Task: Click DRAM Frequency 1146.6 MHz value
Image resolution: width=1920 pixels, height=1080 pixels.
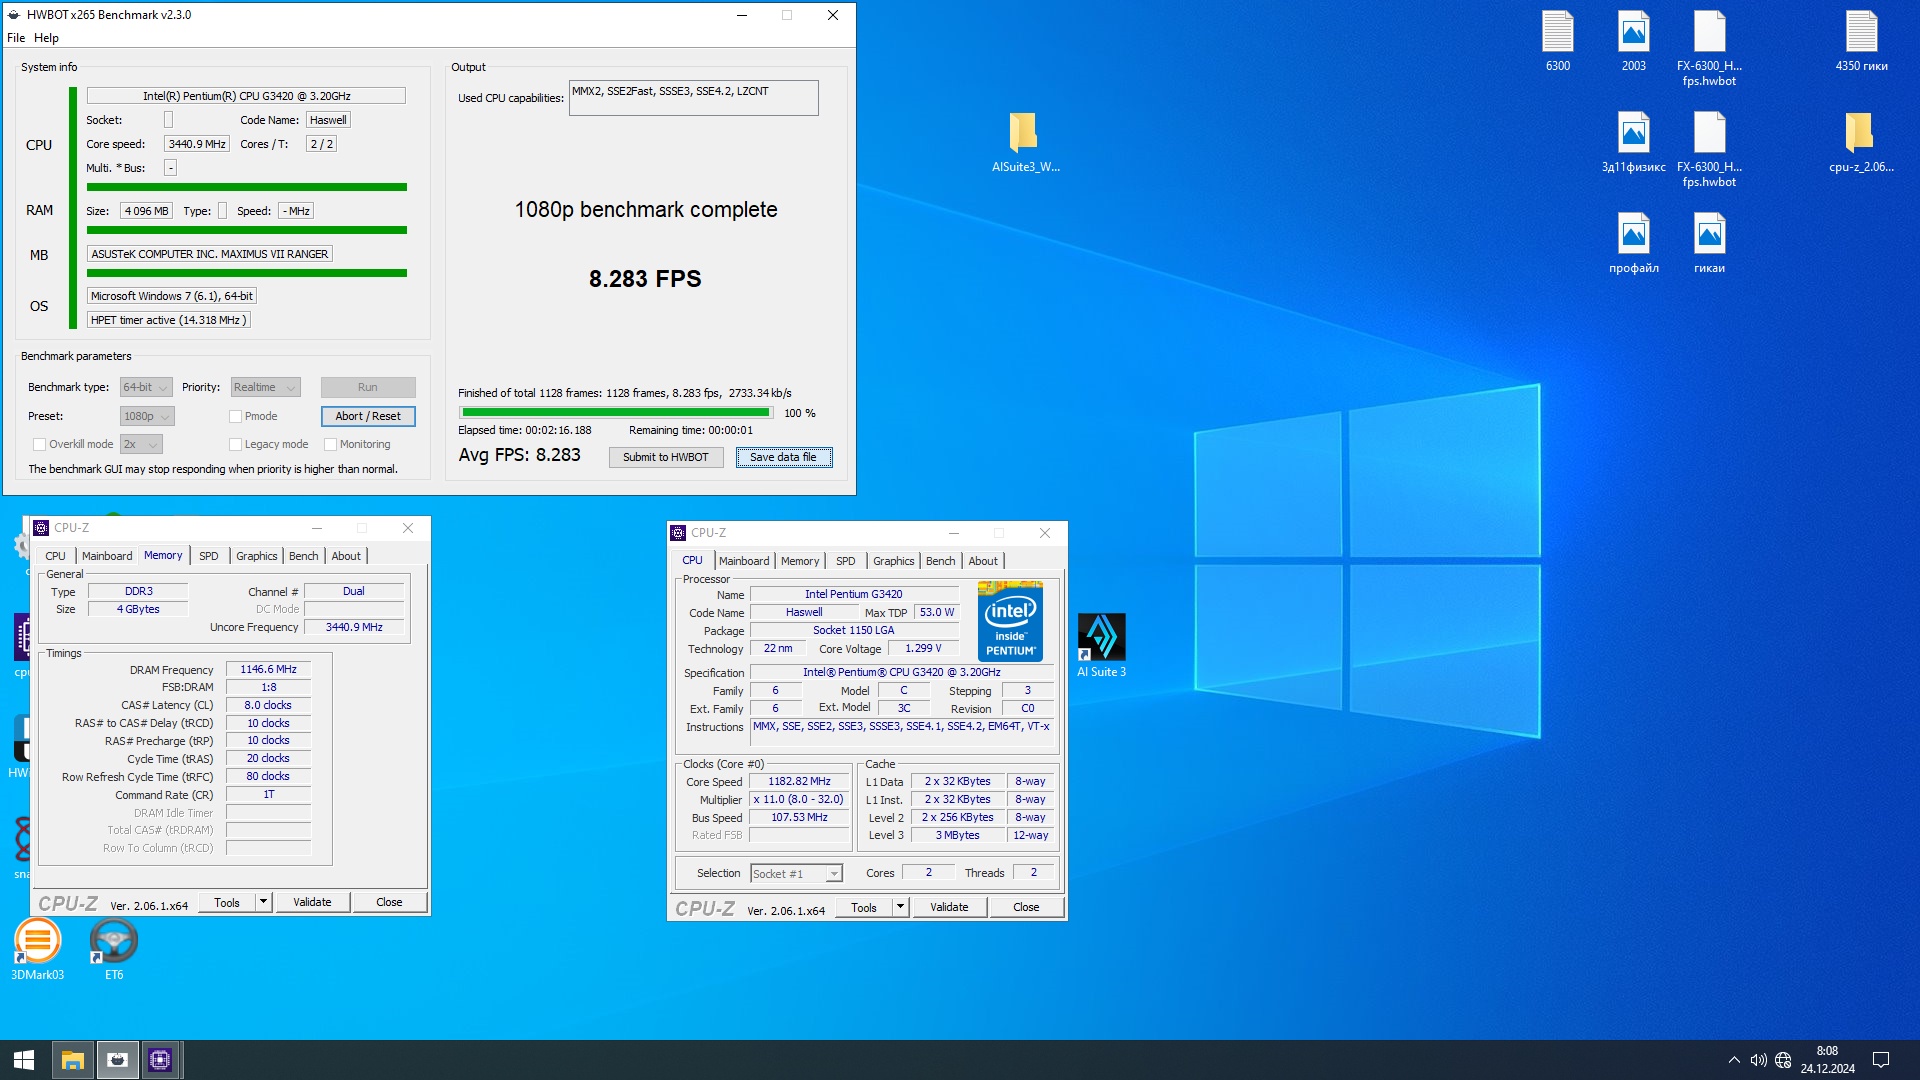Action: pos(268,670)
